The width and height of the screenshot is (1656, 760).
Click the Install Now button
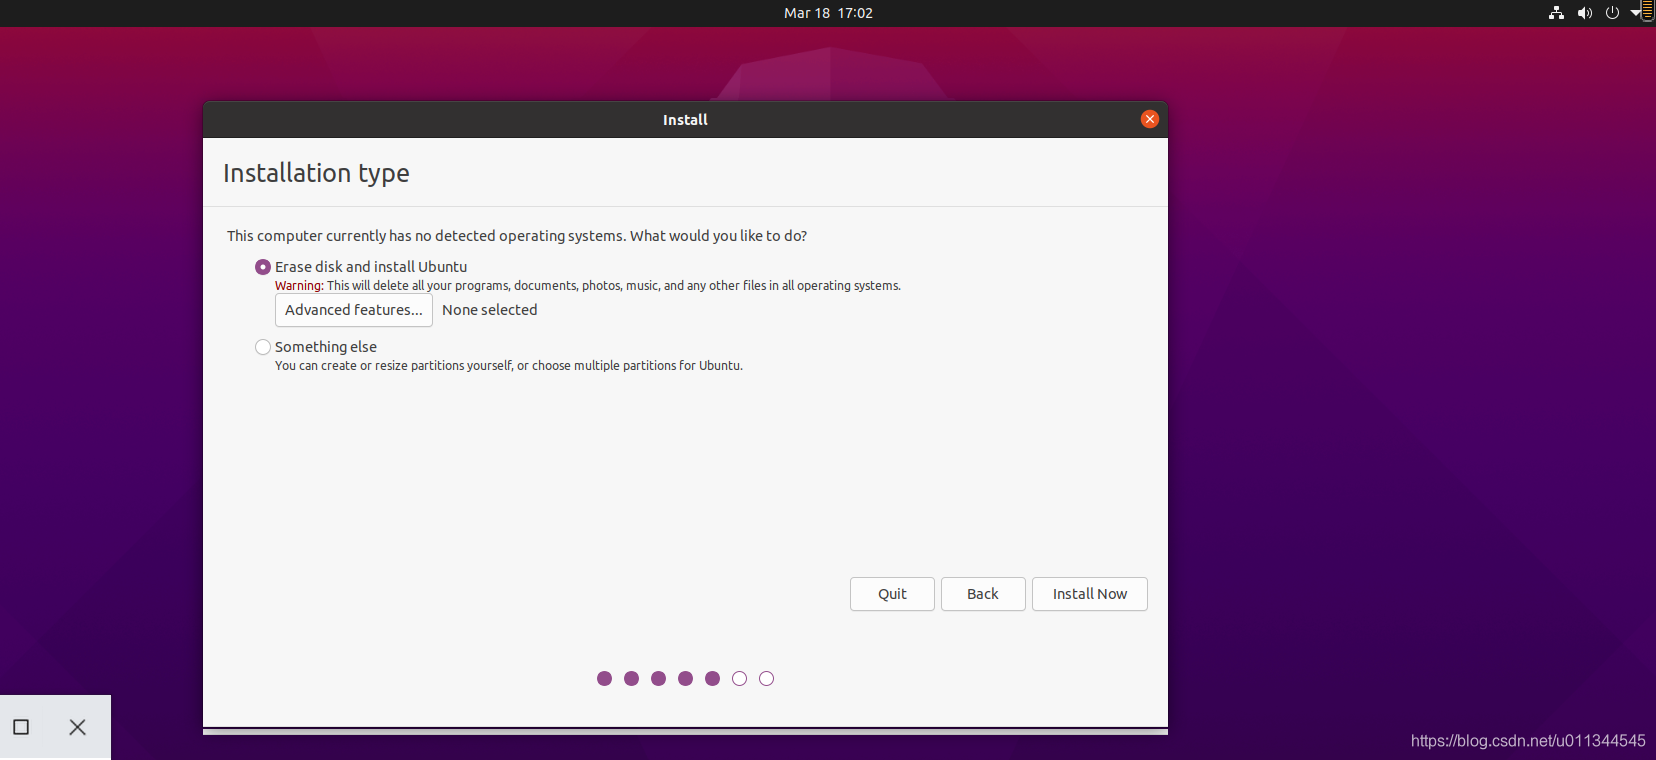(1090, 594)
